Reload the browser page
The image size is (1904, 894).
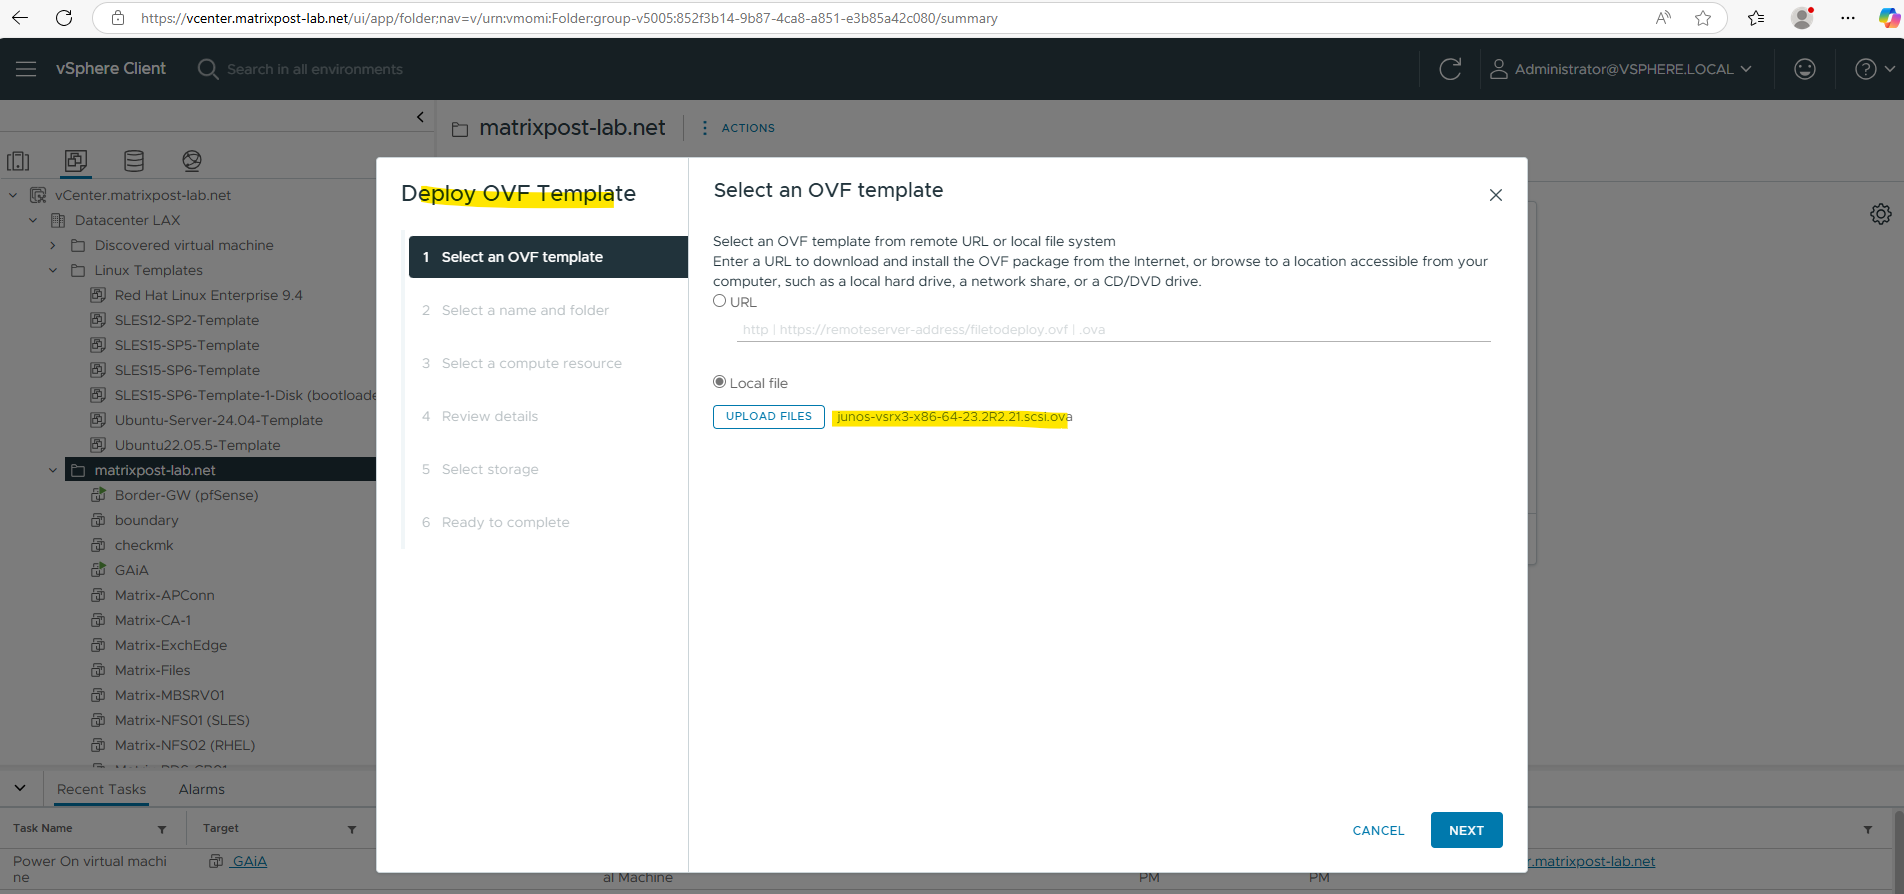(64, 18)
